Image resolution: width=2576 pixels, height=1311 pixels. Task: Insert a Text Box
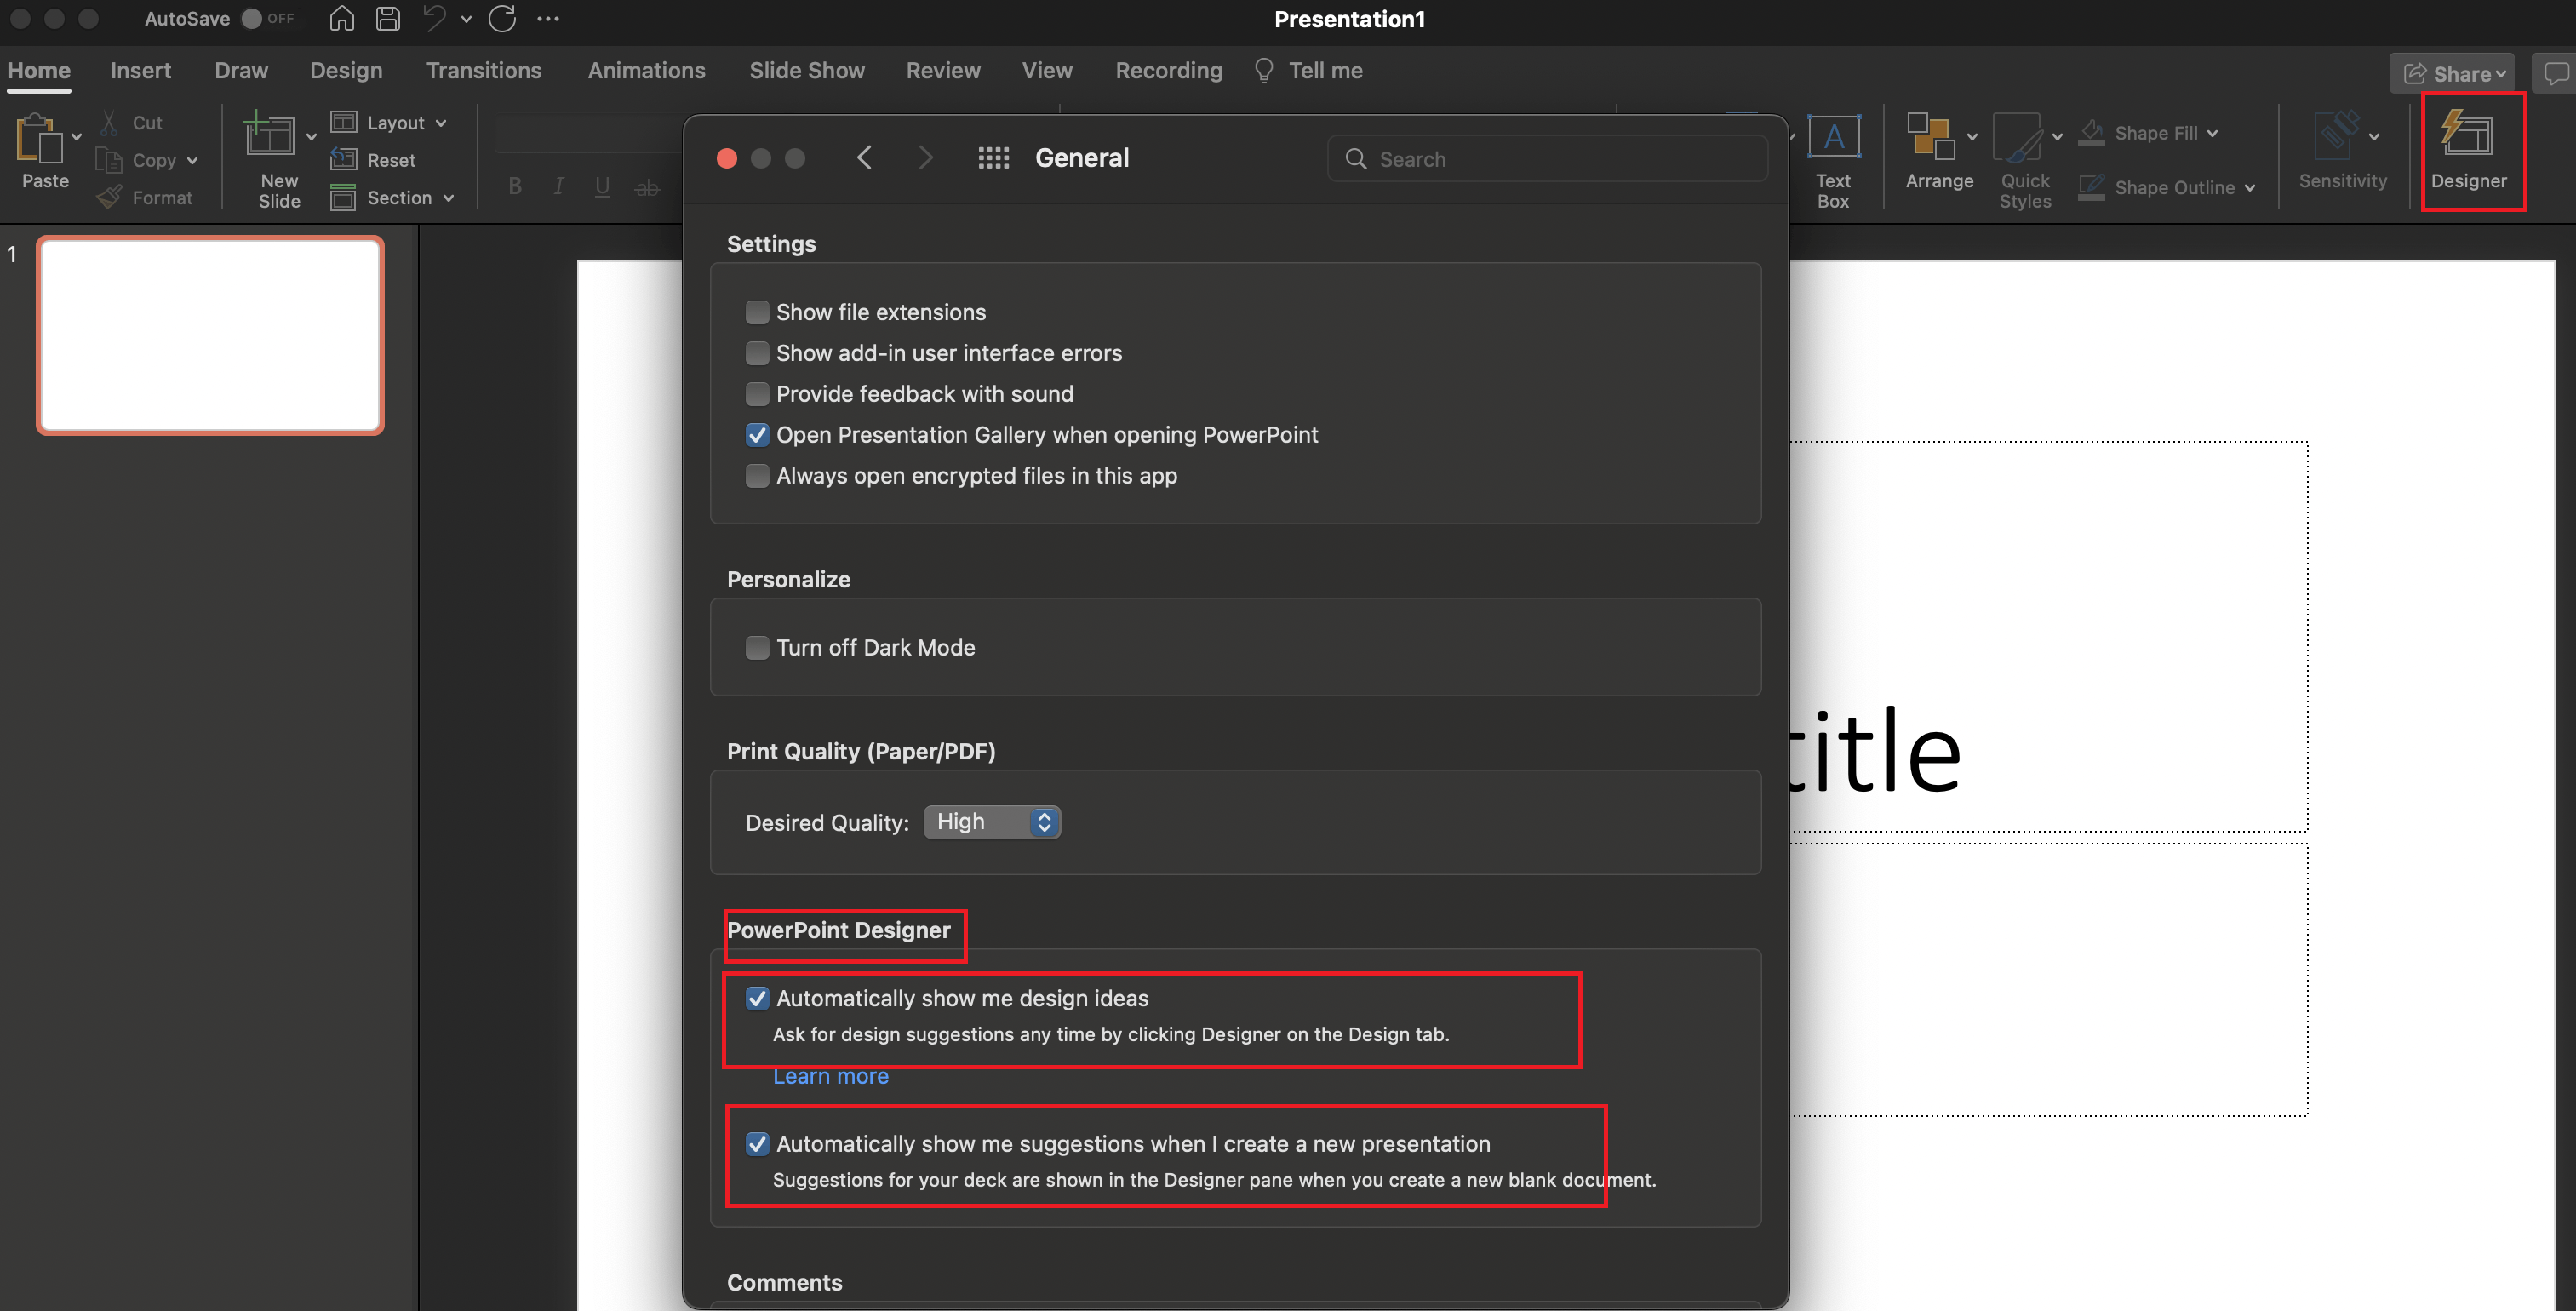pos(1832,138)
